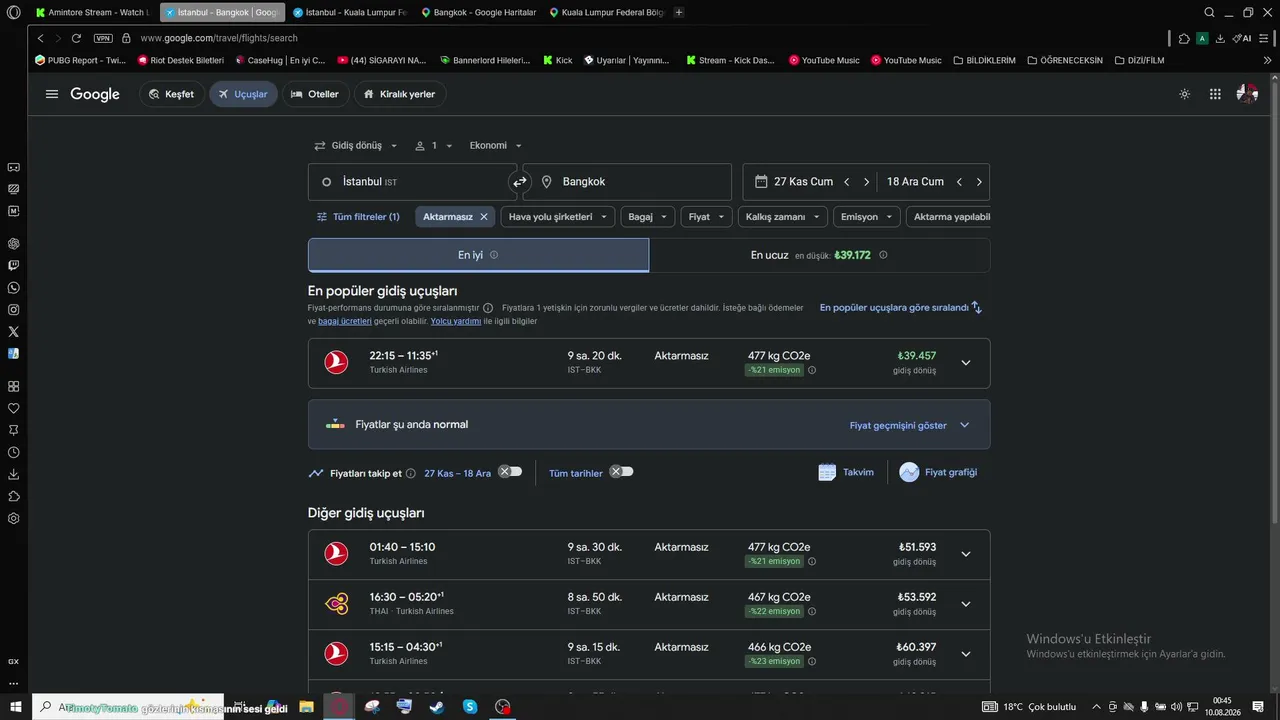1280x720 pixels.
Task: Open info icon next to En ucuz price
Action: (883, 255)
